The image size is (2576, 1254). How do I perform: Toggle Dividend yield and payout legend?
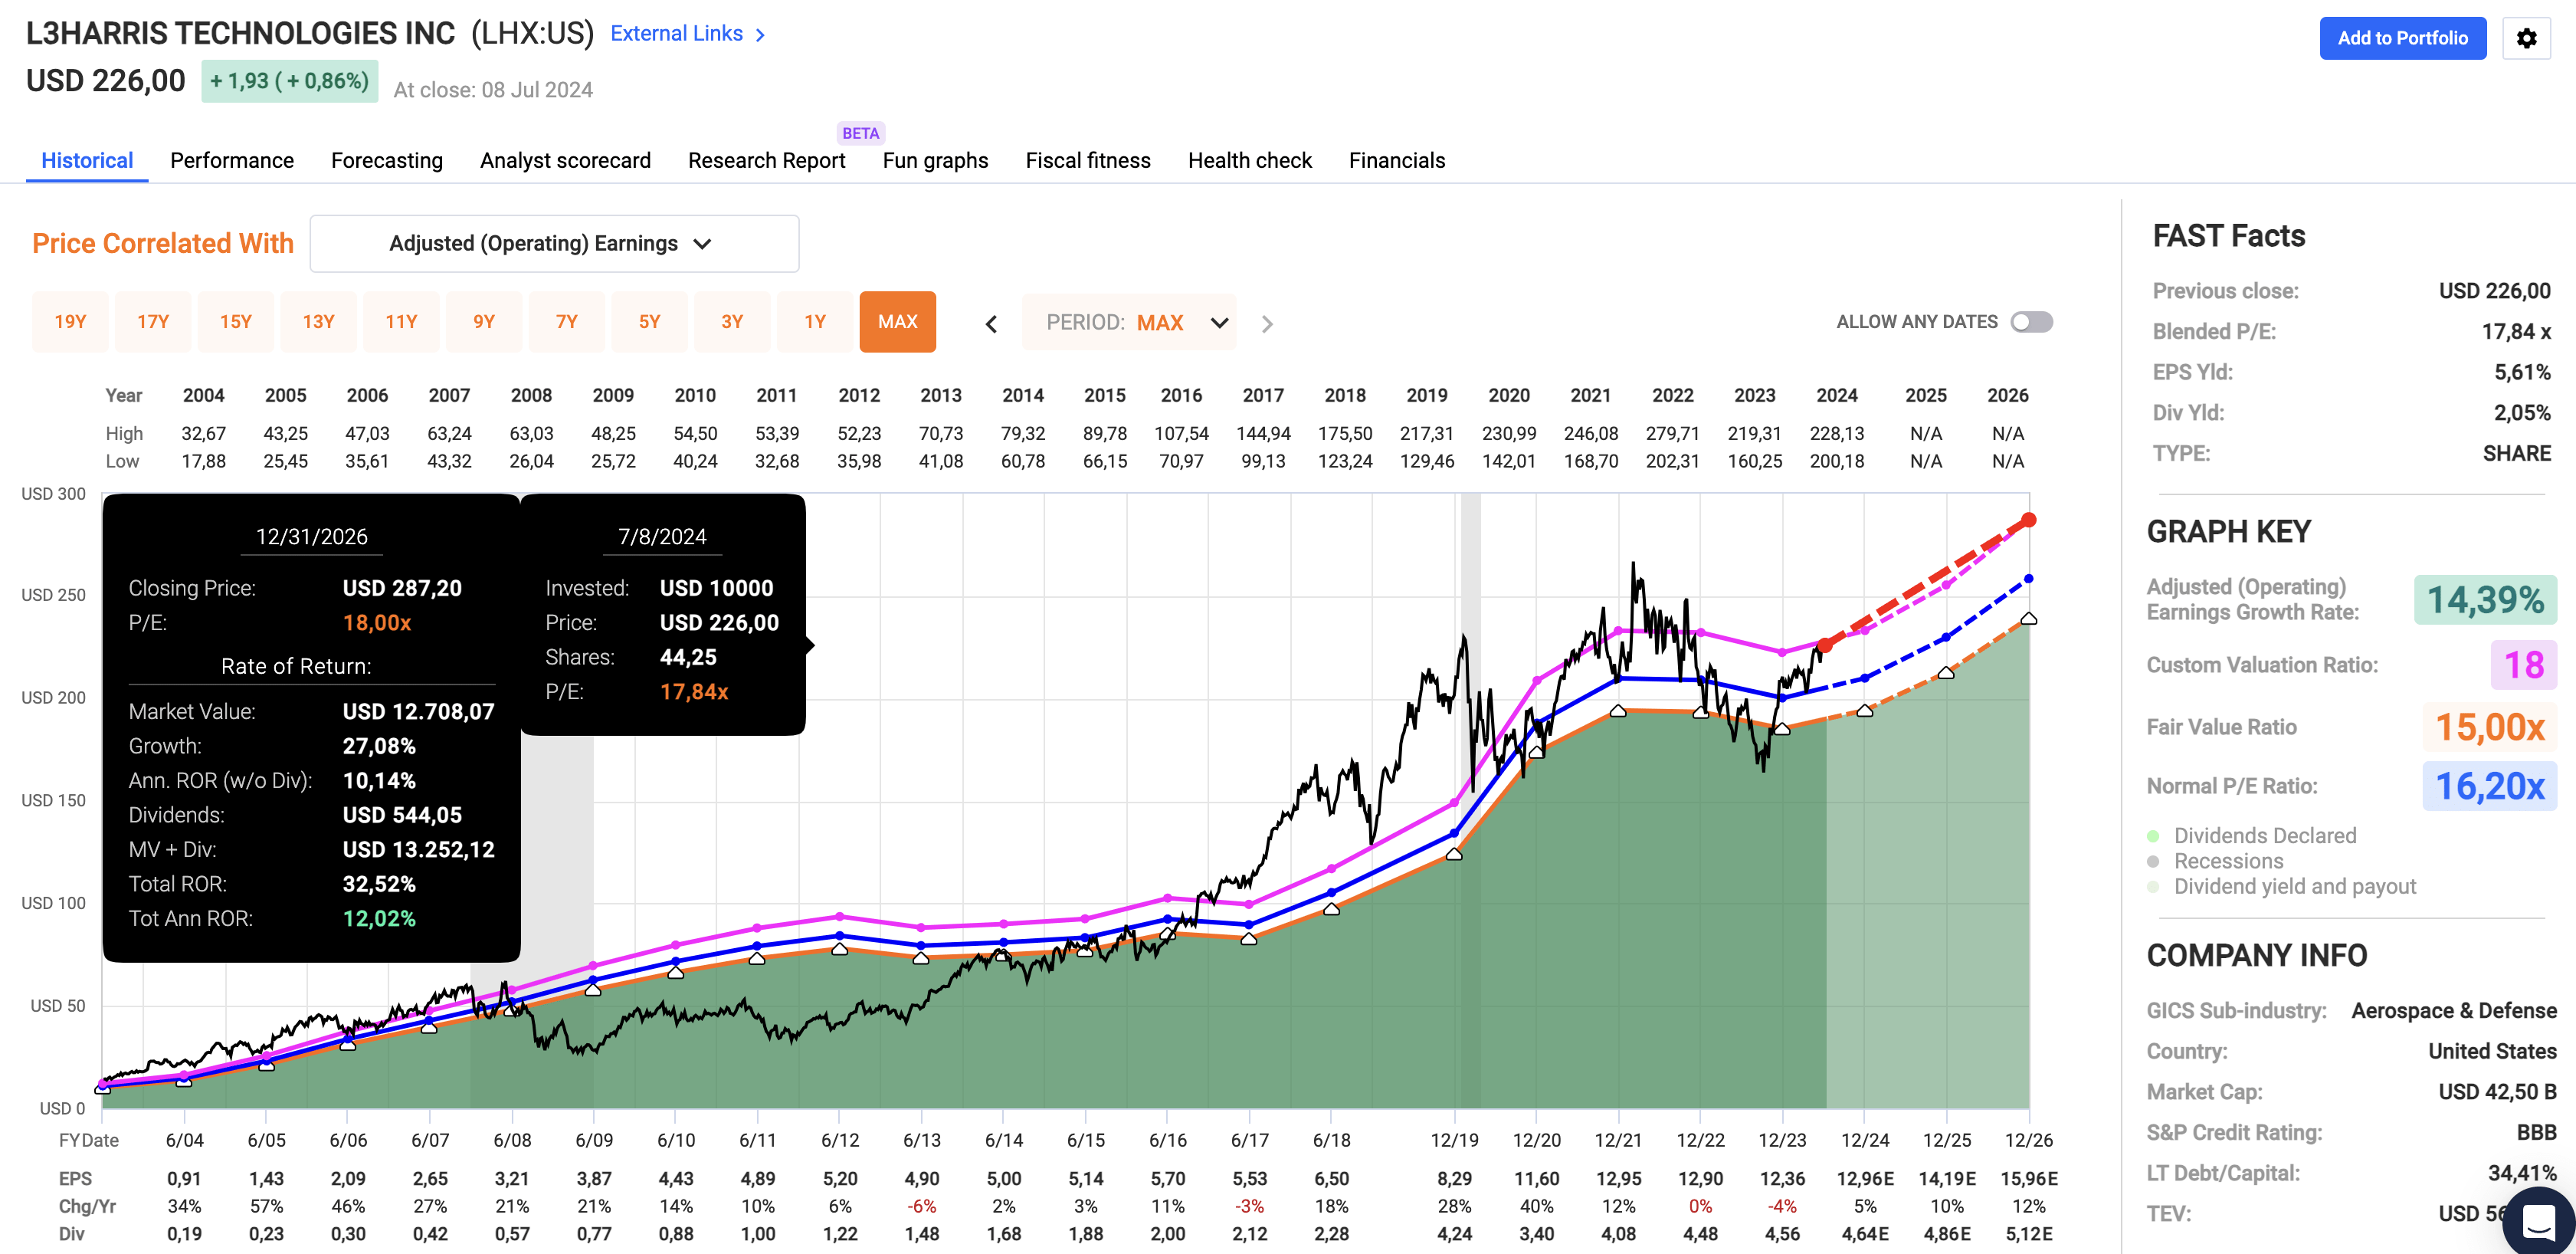click(x=2153, y=886)
